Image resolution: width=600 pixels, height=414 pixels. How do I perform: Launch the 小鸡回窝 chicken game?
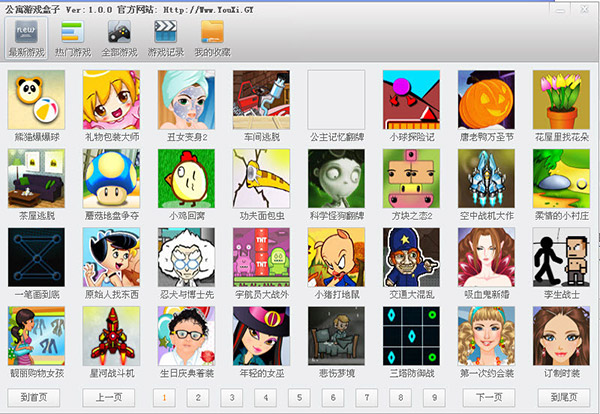coord(186,178)
